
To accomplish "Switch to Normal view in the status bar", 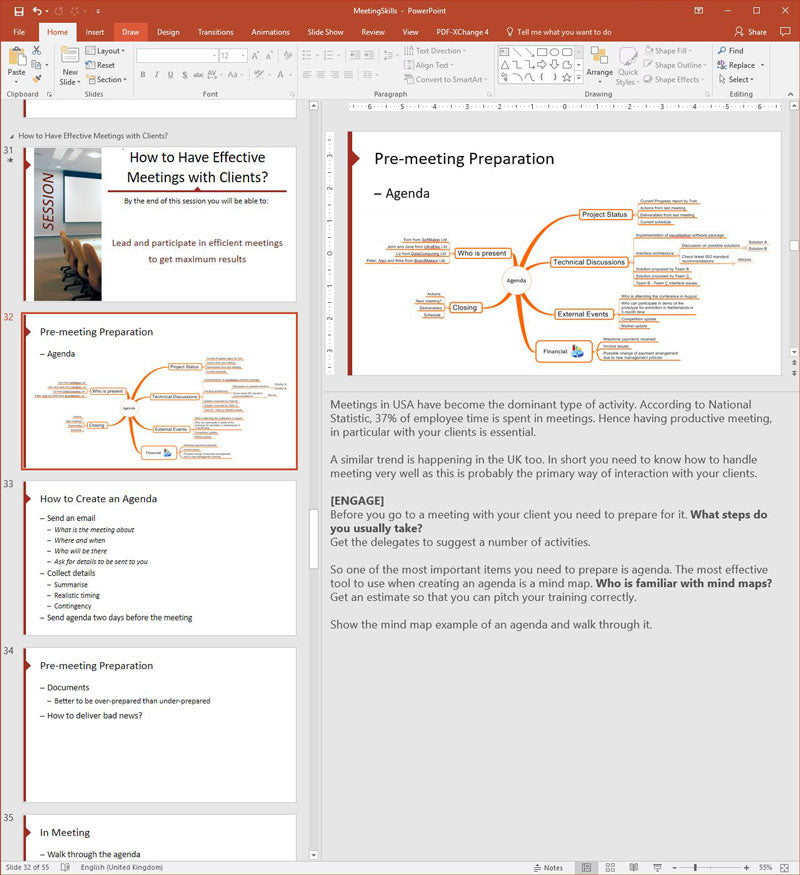I will coord(586,867).
